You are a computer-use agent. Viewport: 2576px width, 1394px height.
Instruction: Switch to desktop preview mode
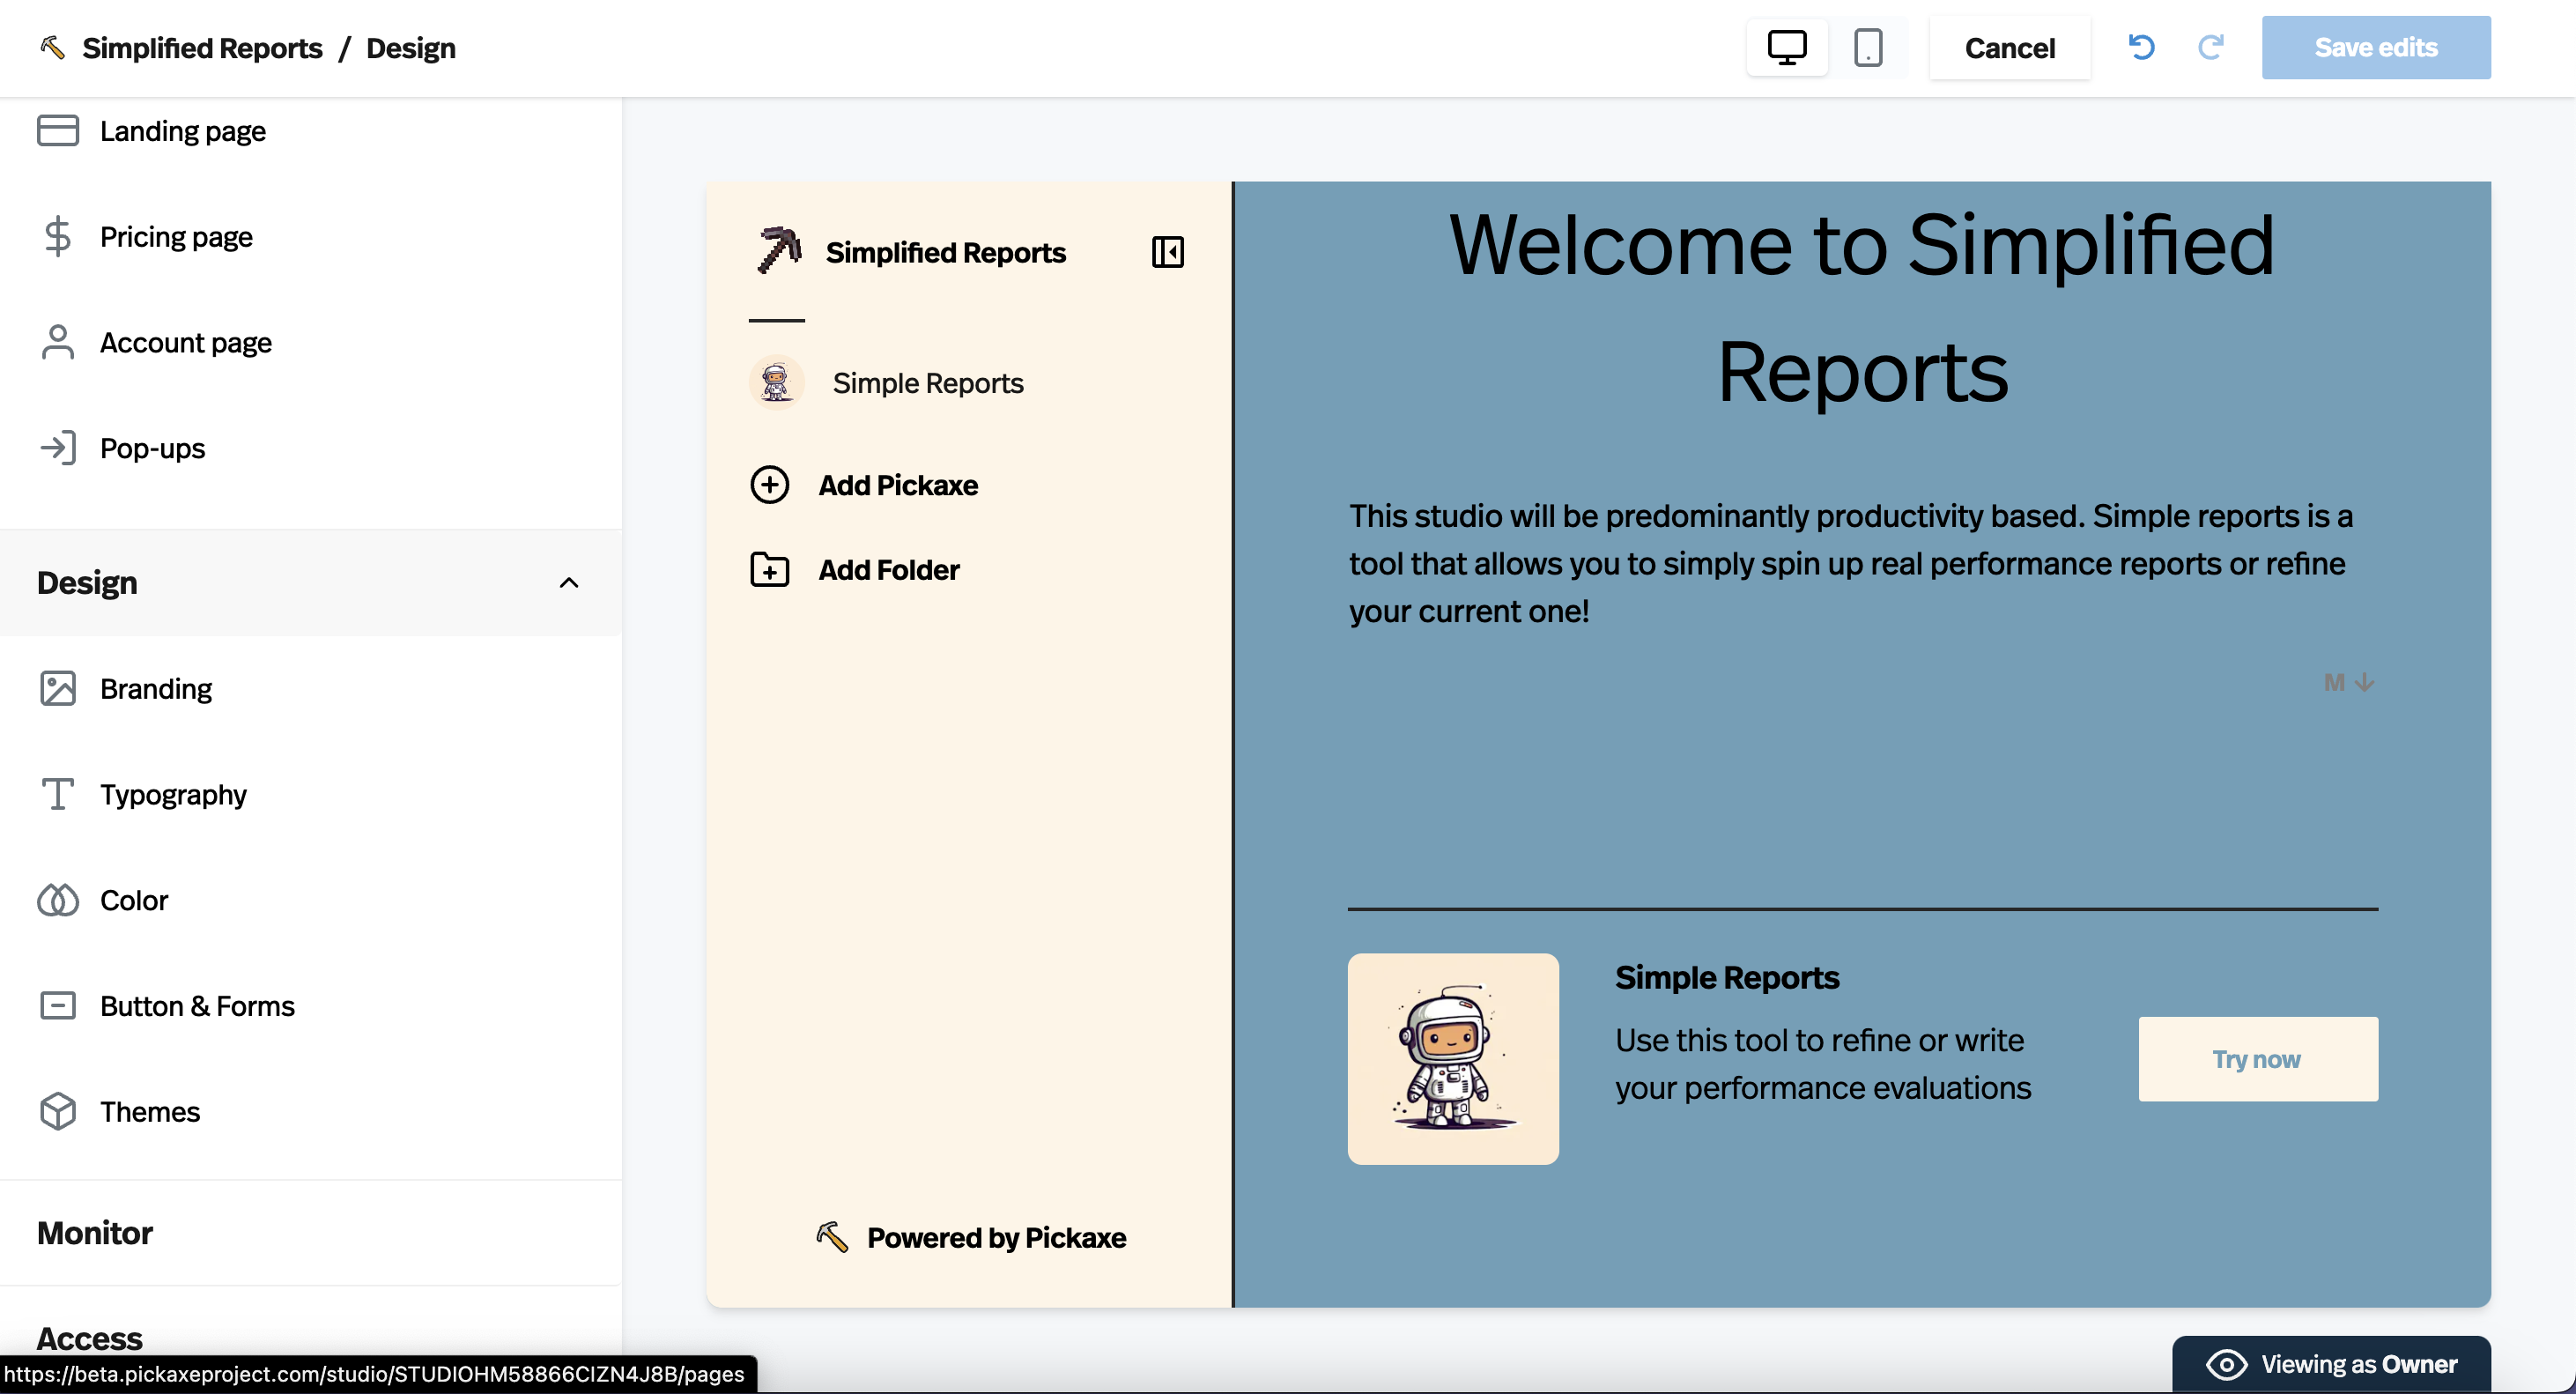point(1786,47)
